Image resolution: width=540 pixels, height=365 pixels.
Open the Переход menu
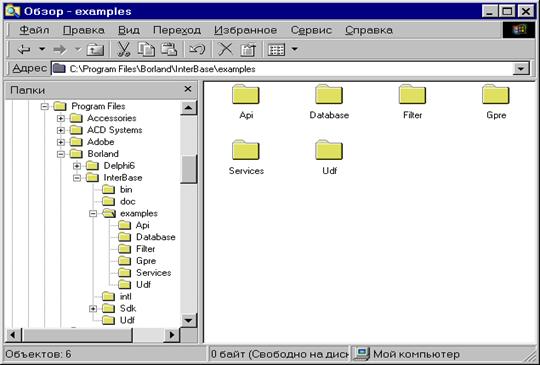(177, 30)
